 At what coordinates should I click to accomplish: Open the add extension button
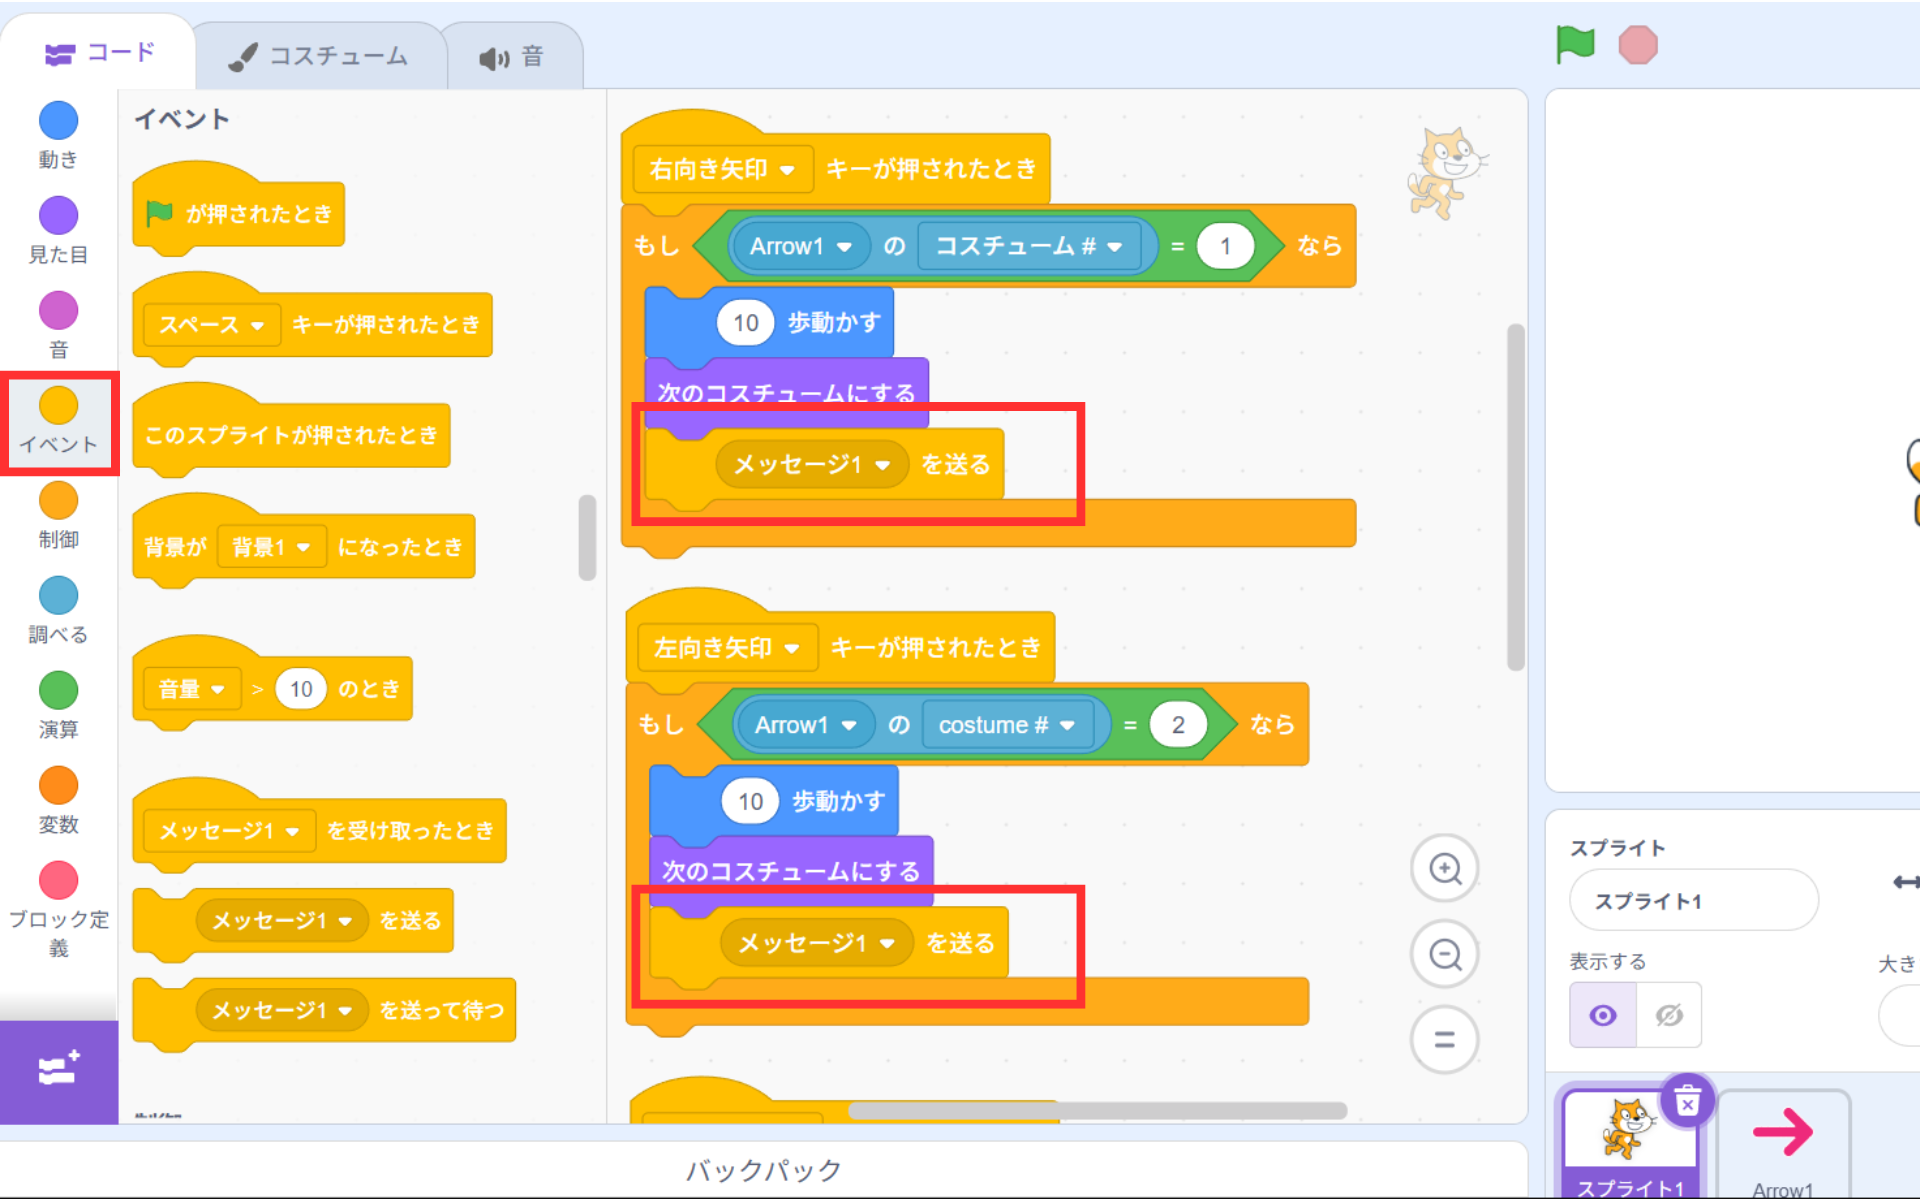[x=58, y=1070]
